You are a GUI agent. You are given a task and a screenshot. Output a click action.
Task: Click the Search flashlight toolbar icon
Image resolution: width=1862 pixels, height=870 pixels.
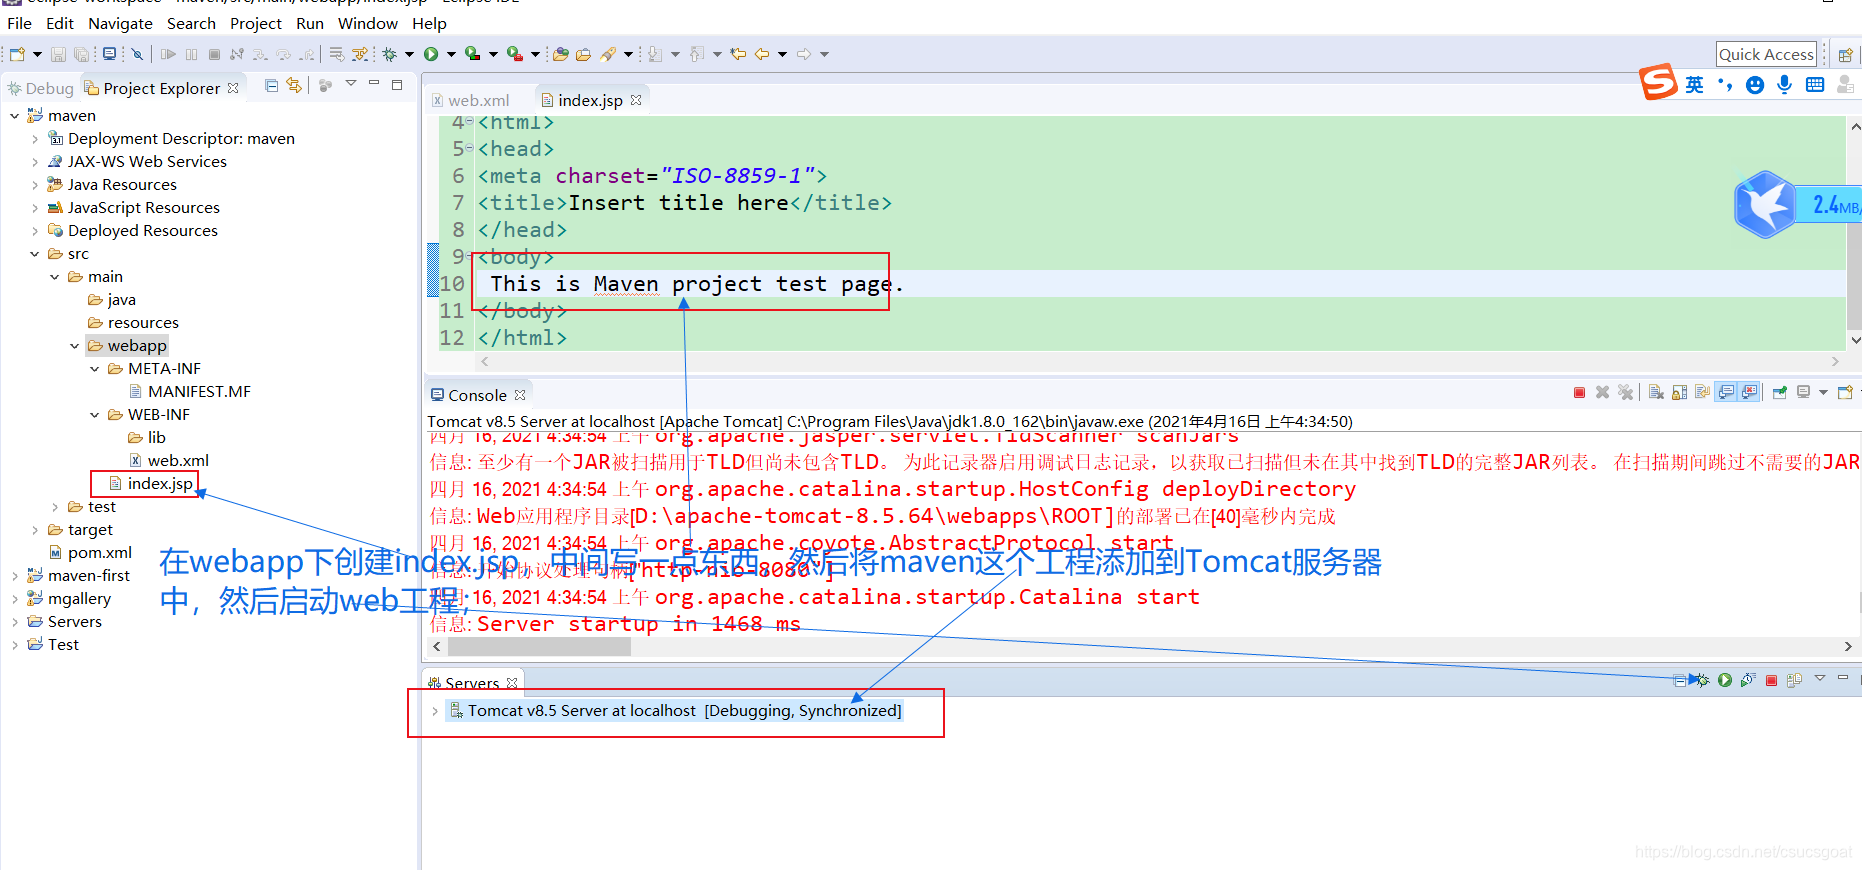tap(608, 54)
